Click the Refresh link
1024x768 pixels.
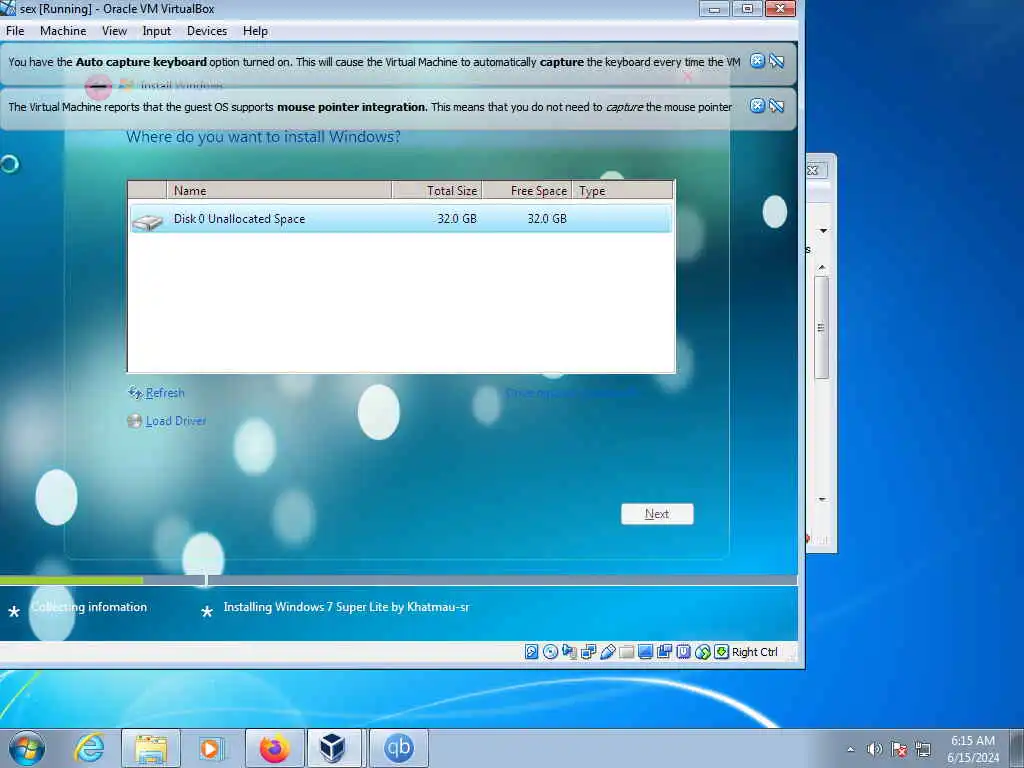click(x=165, y=393)
